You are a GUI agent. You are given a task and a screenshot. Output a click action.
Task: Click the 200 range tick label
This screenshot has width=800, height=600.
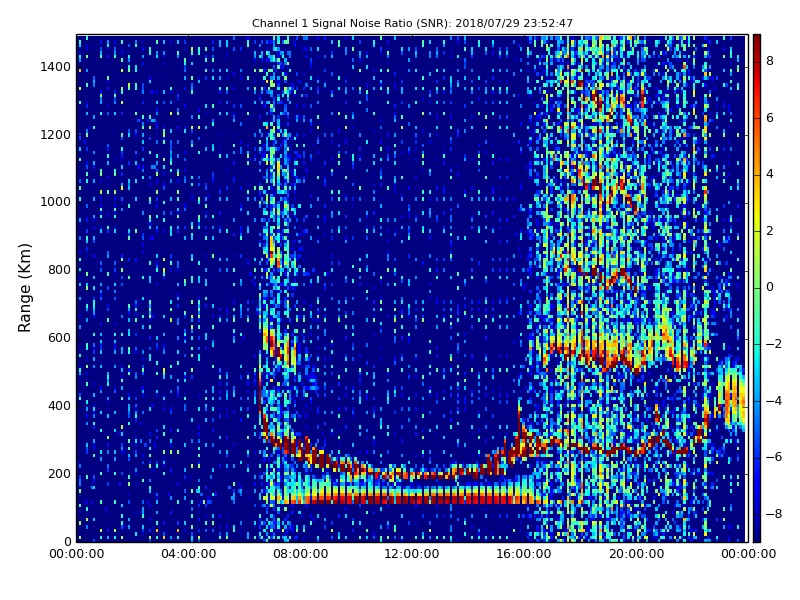(x=59, y=473)
